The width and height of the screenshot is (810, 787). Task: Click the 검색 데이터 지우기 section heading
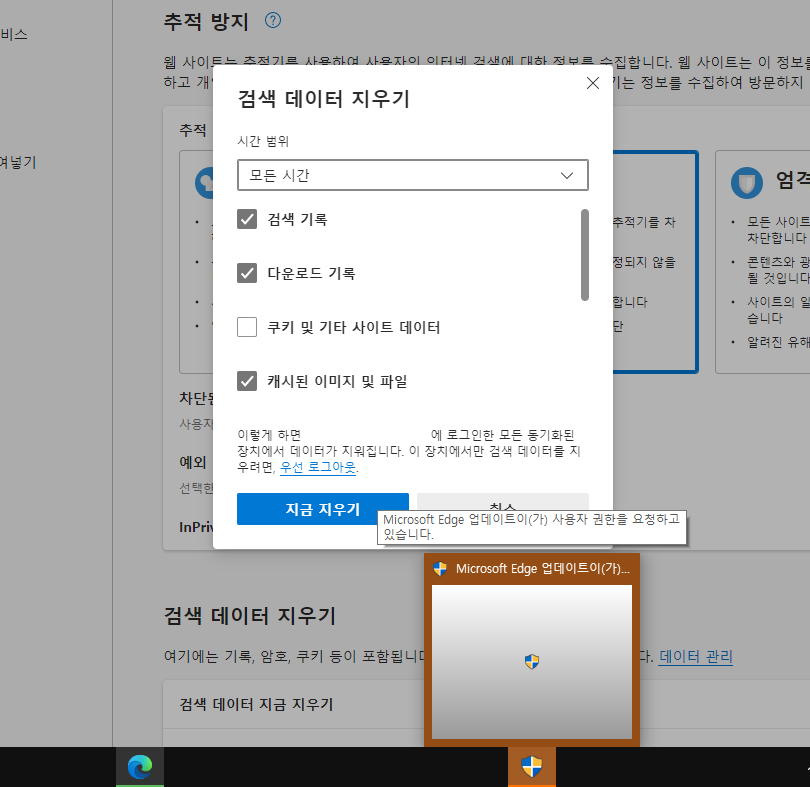coord(250,615)
